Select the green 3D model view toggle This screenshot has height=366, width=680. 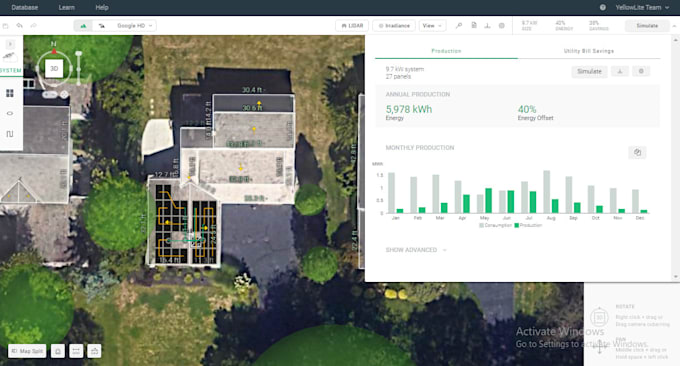[83, 26]
